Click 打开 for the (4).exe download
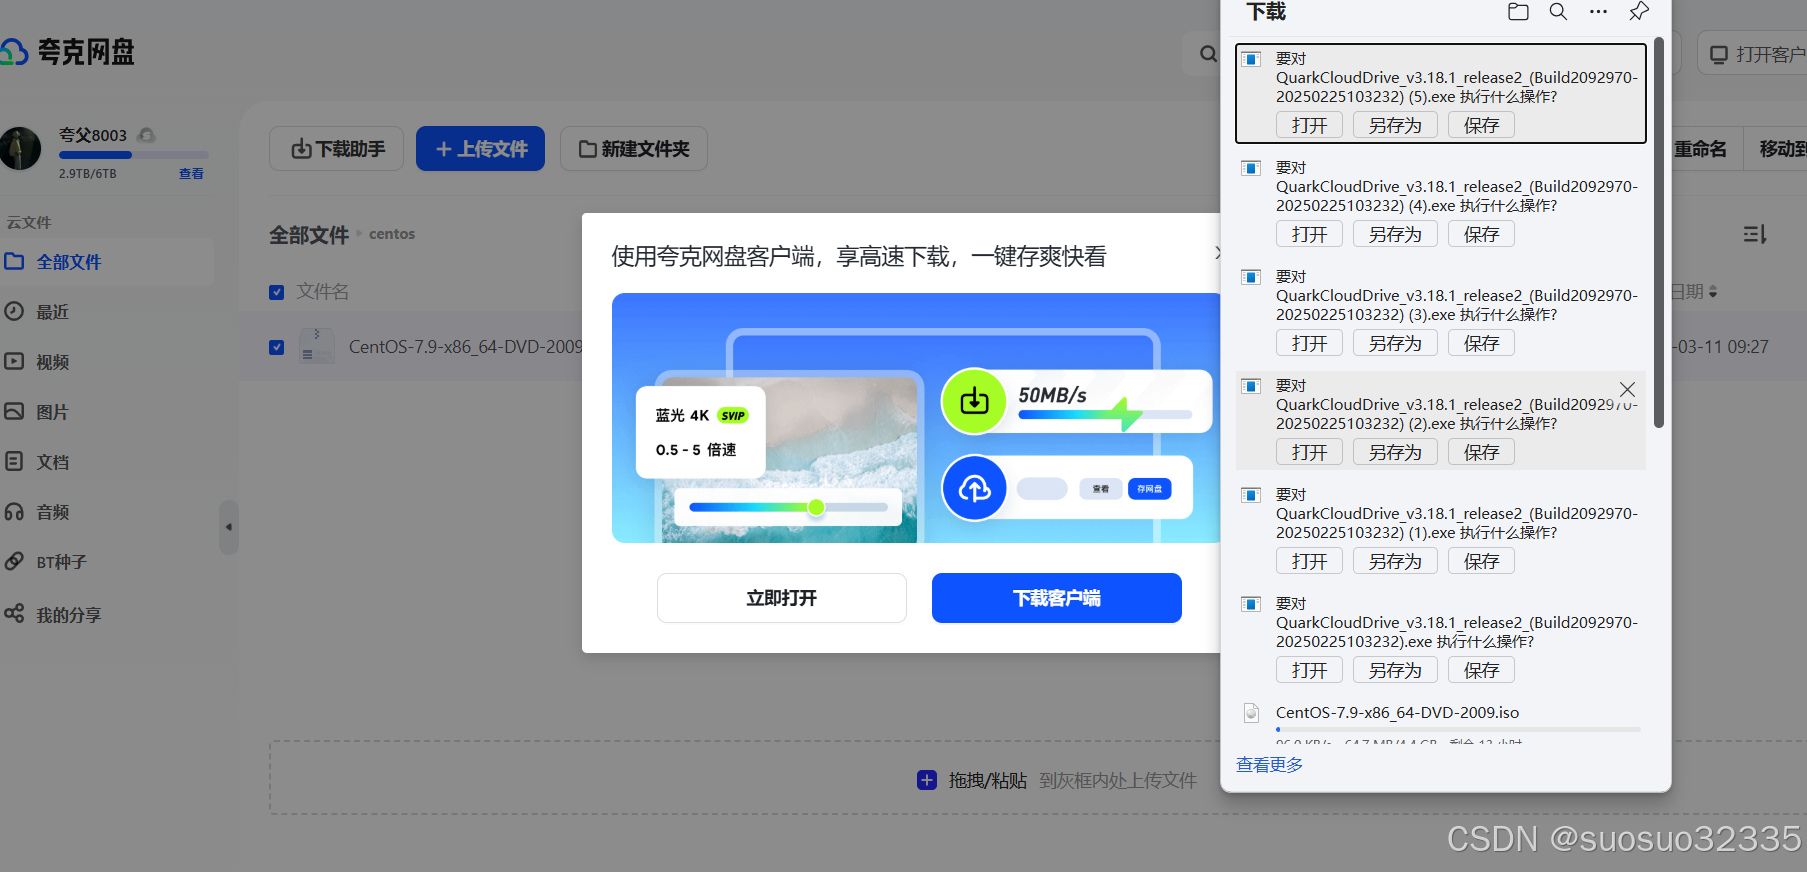Viewport: 1807px width, 872px height. (x=1309, y=234)
